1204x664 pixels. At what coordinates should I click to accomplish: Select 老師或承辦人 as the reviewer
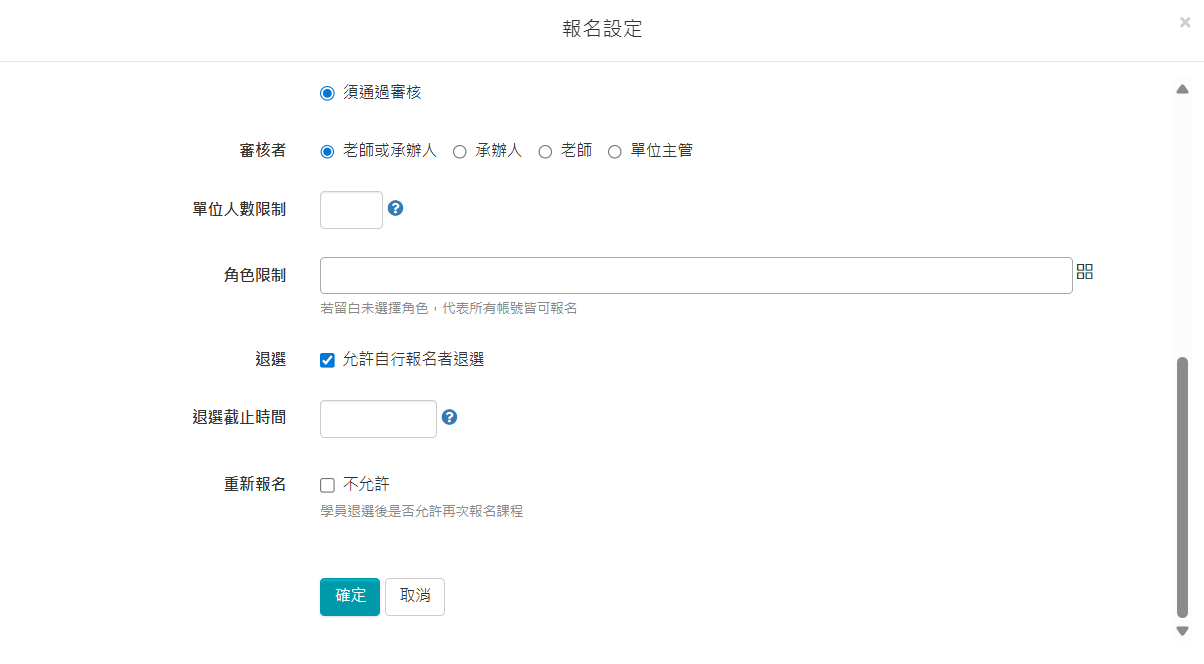[326, 150]
